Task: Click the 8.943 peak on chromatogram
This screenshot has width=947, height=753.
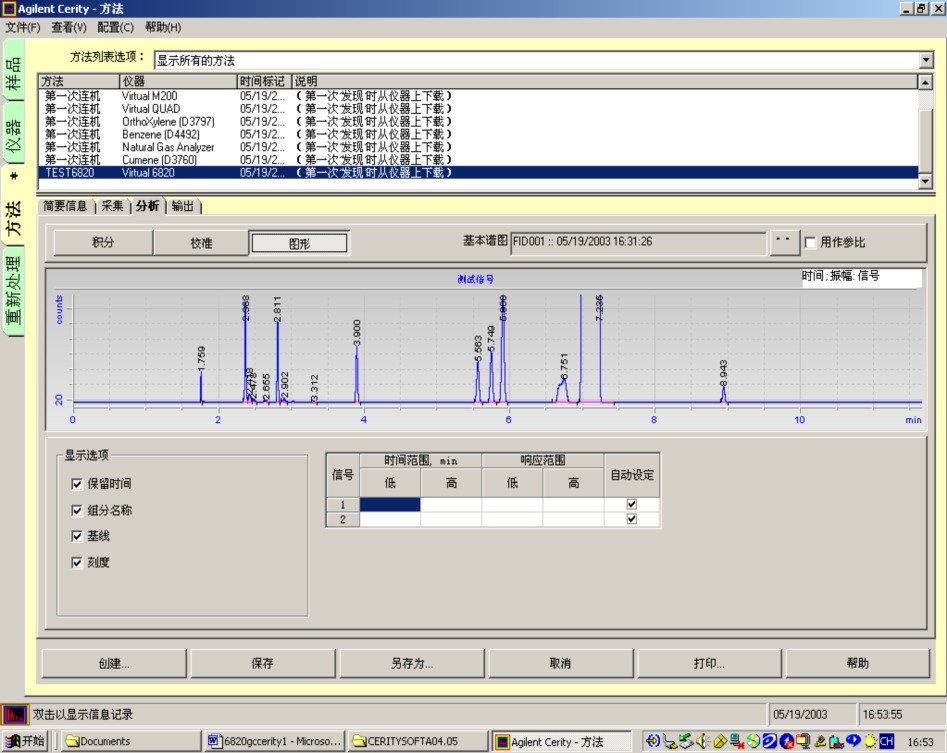Action: (723, 394)
